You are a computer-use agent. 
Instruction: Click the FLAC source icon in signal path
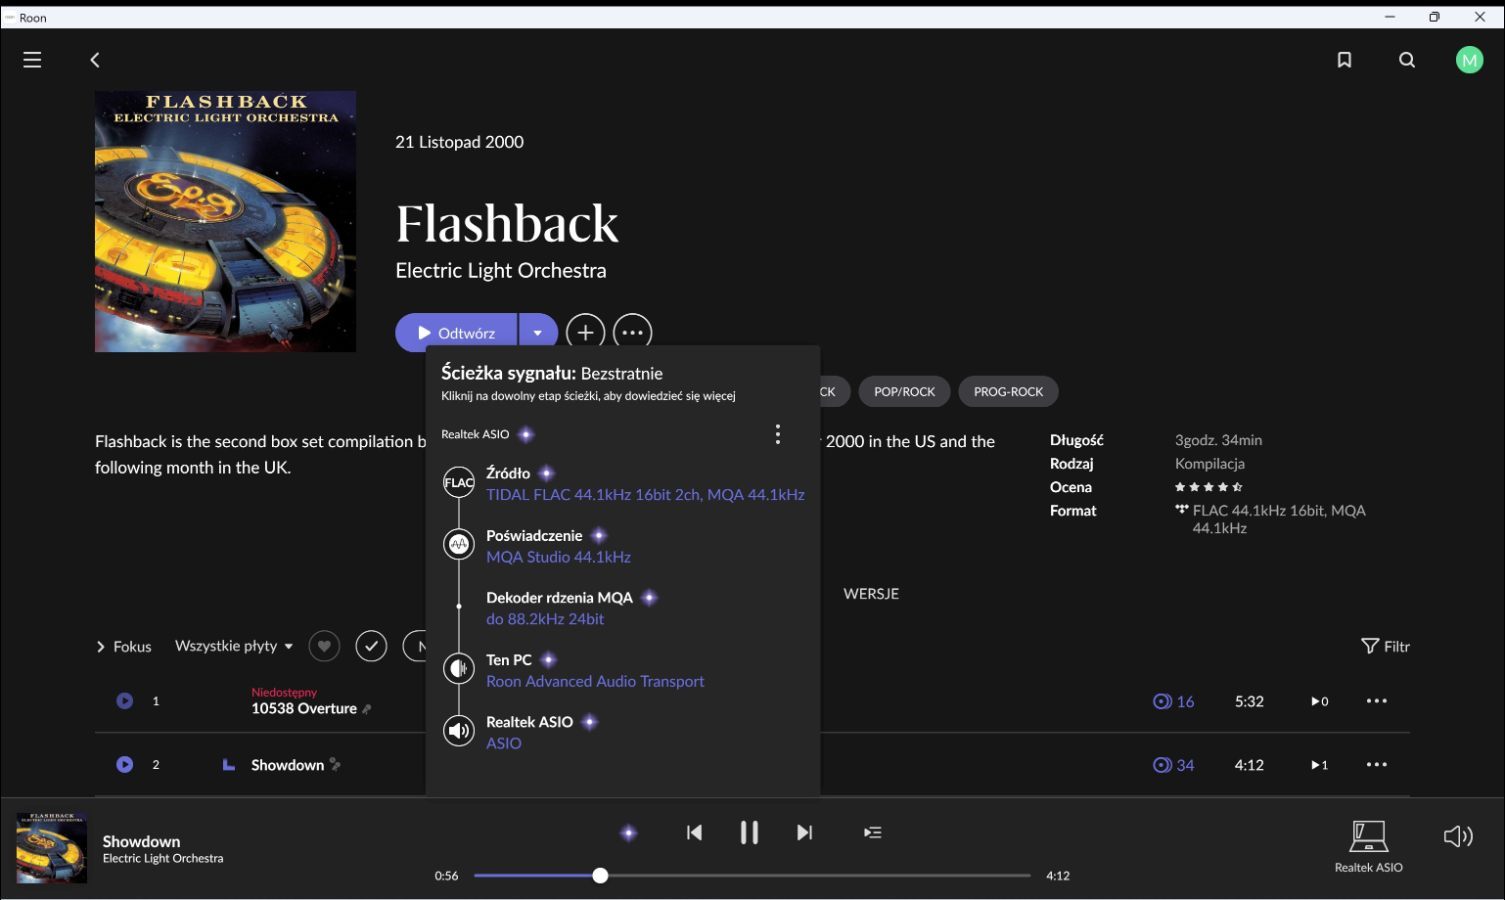[x=459, y=482]
